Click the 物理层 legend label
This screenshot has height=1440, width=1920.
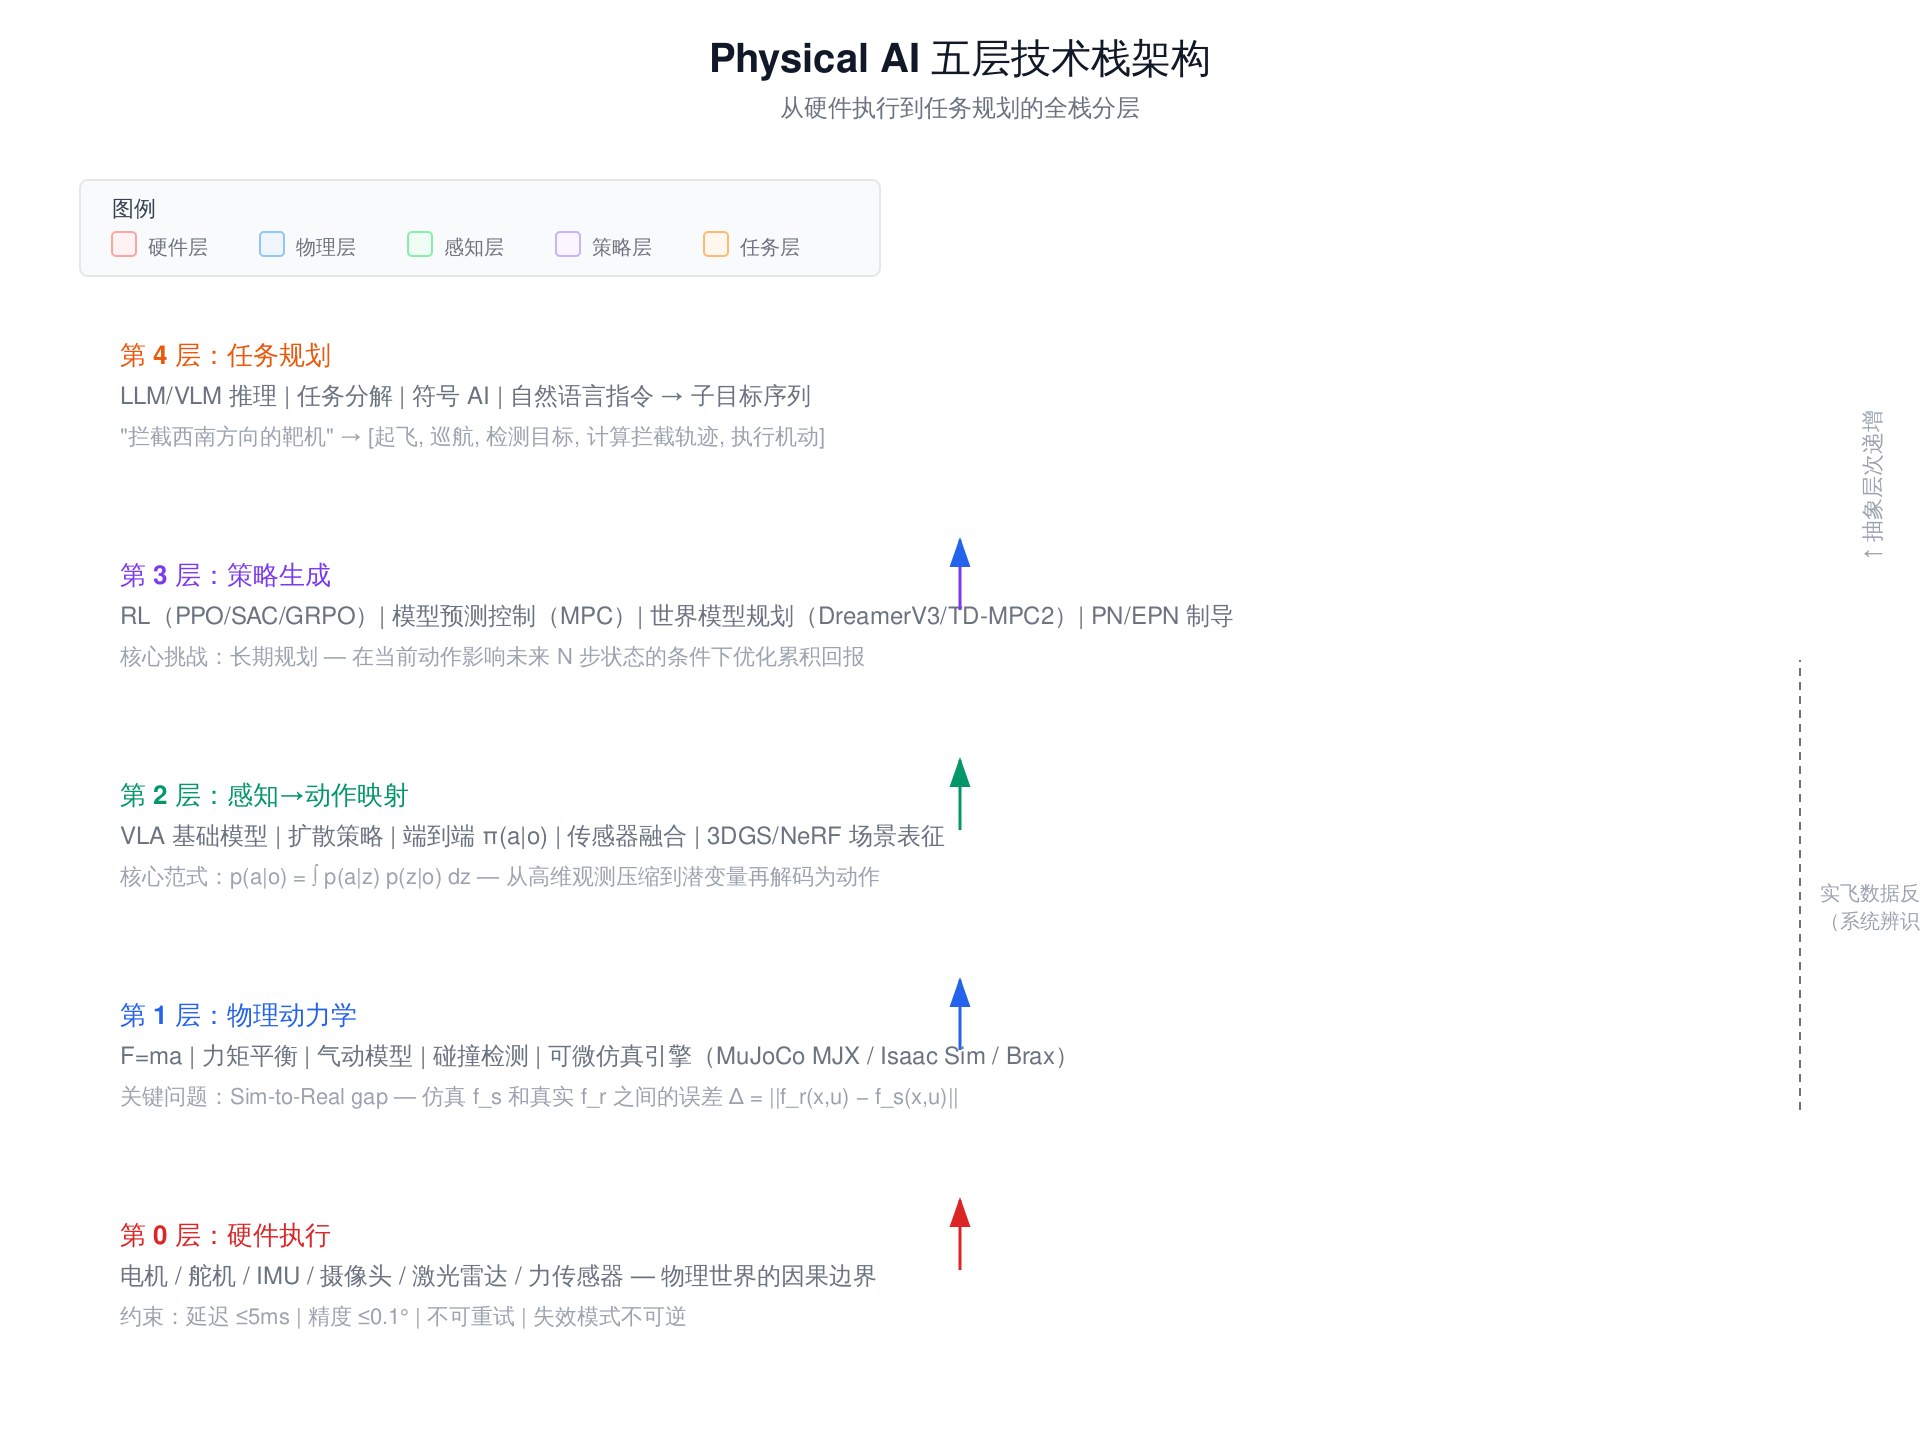(326, 247)
